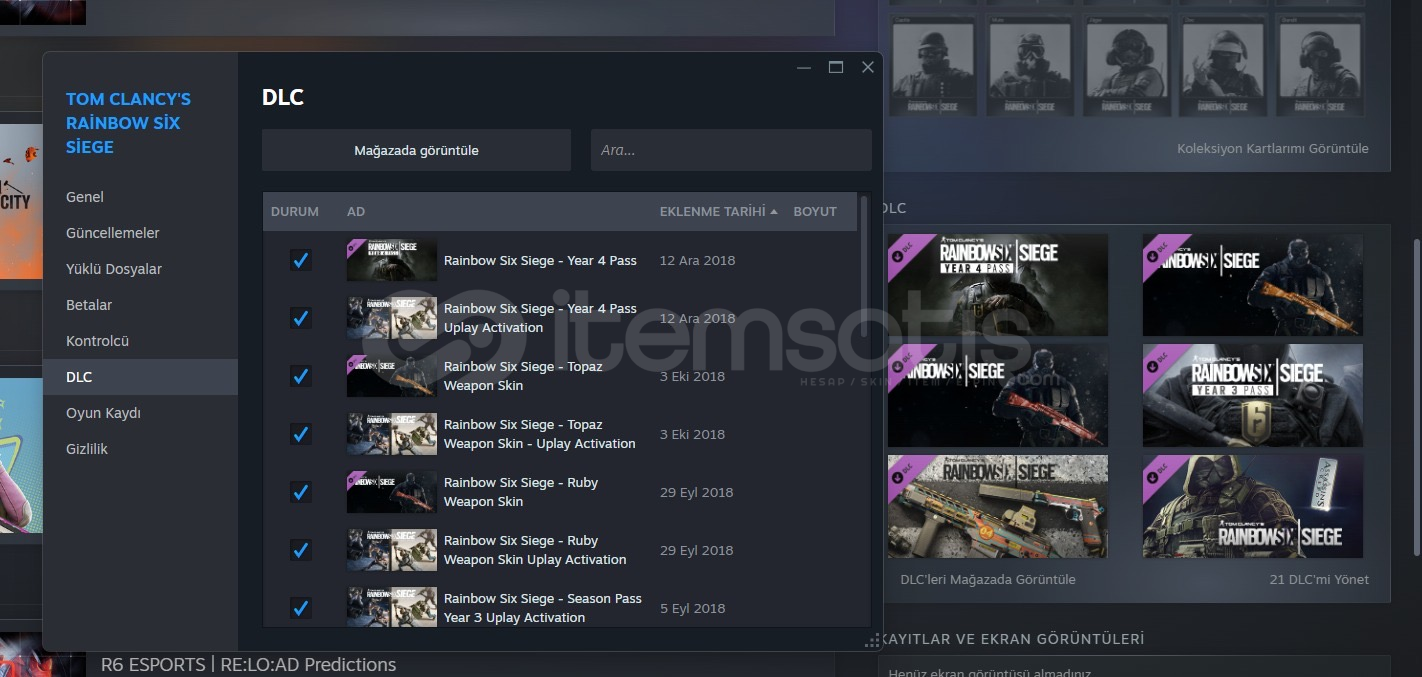1422x677 pixels.
Task: Open R6 ESPORTS | RE:LO:AD Predictions news item
Action: (248, 665)
